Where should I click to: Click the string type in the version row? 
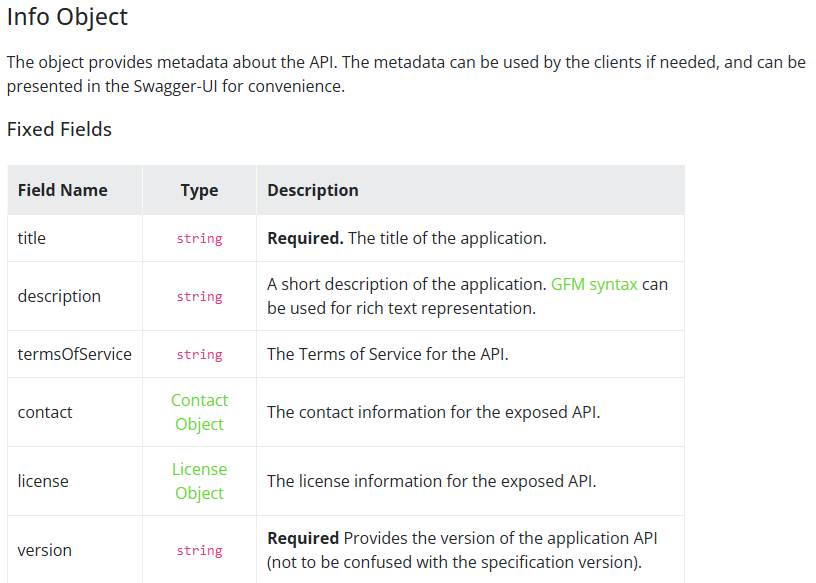coord(199,551)
